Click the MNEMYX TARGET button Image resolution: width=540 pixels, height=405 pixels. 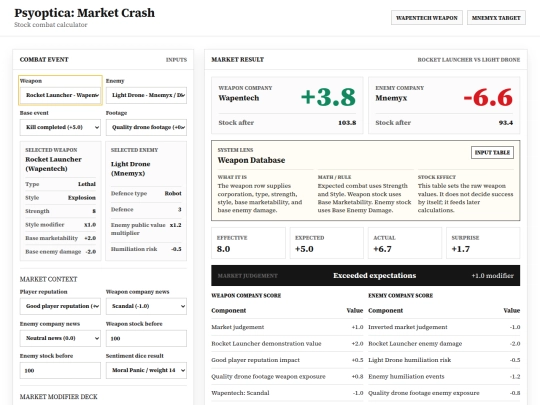496,18
